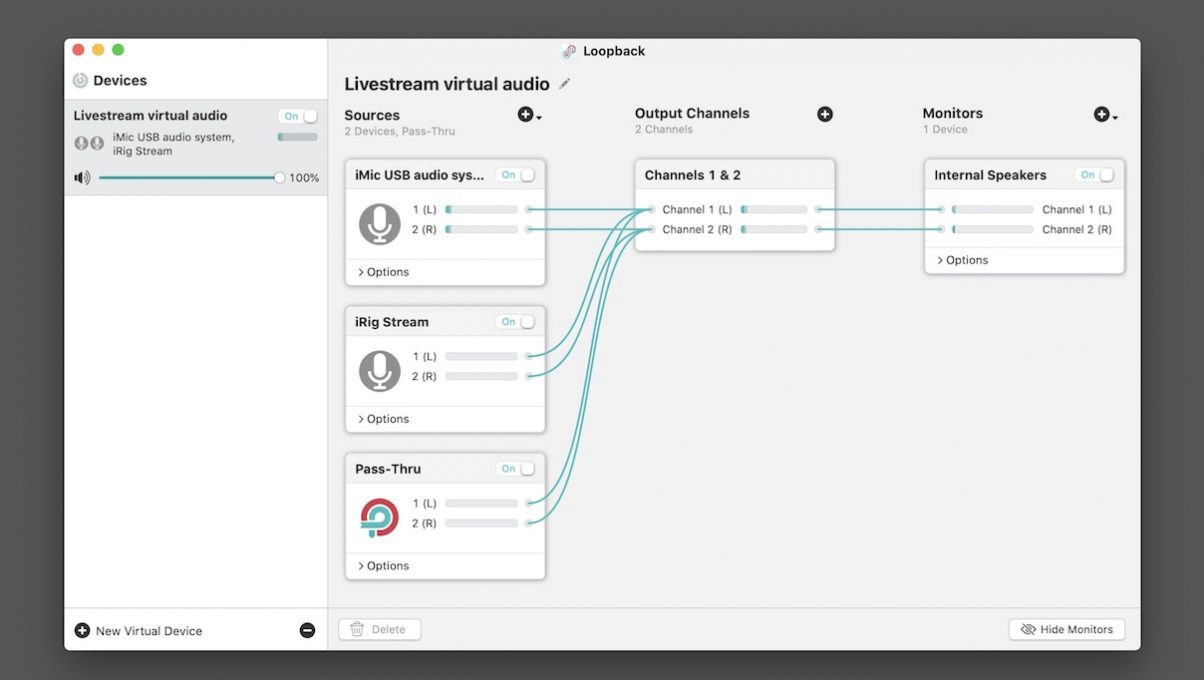Image resolution: width=1204 pixels, height=680 pixels.
Task: Click Internal Speakers Channel 1 (L) input connector
Action: pyautogui.click(x=941, y=210)
